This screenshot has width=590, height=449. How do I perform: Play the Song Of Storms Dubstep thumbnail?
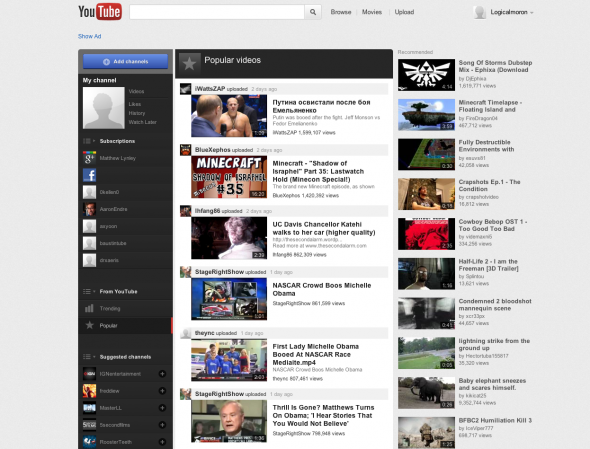pos(426,75)
